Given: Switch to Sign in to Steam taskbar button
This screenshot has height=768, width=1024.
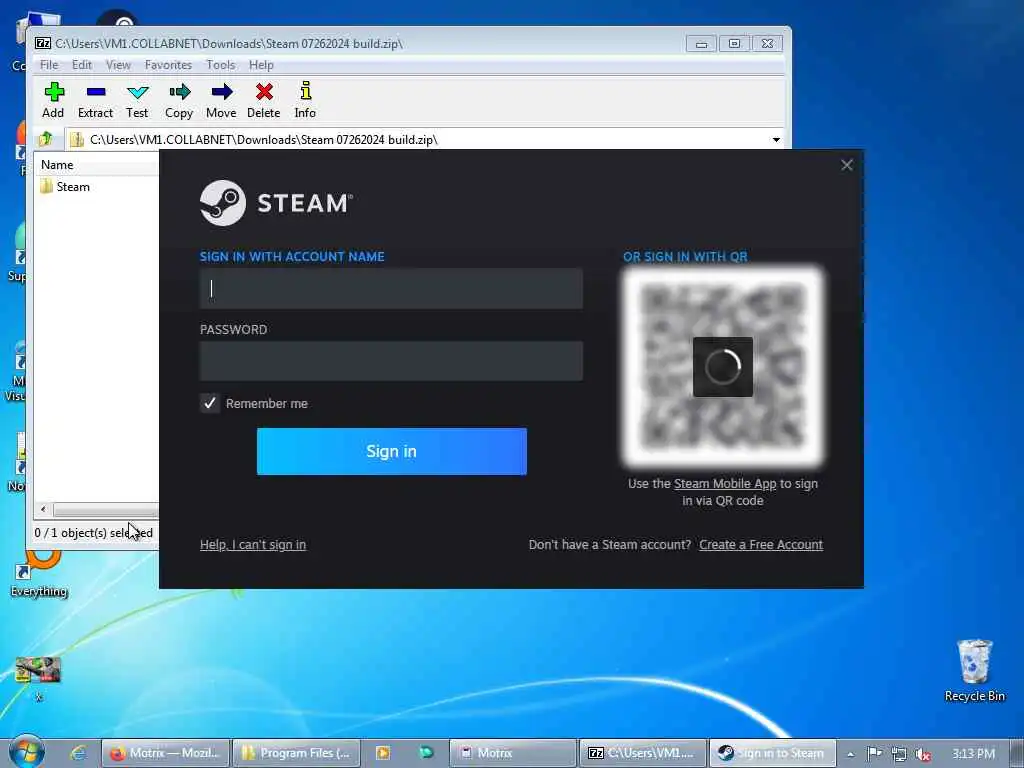Looking at the screenshot, I should click(773, 753).
